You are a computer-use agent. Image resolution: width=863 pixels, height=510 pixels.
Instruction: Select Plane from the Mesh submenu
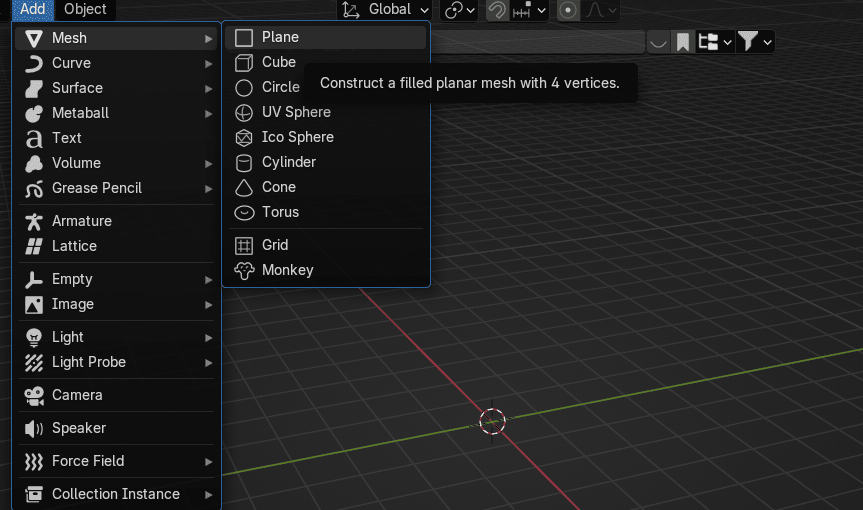click(280, 37)
